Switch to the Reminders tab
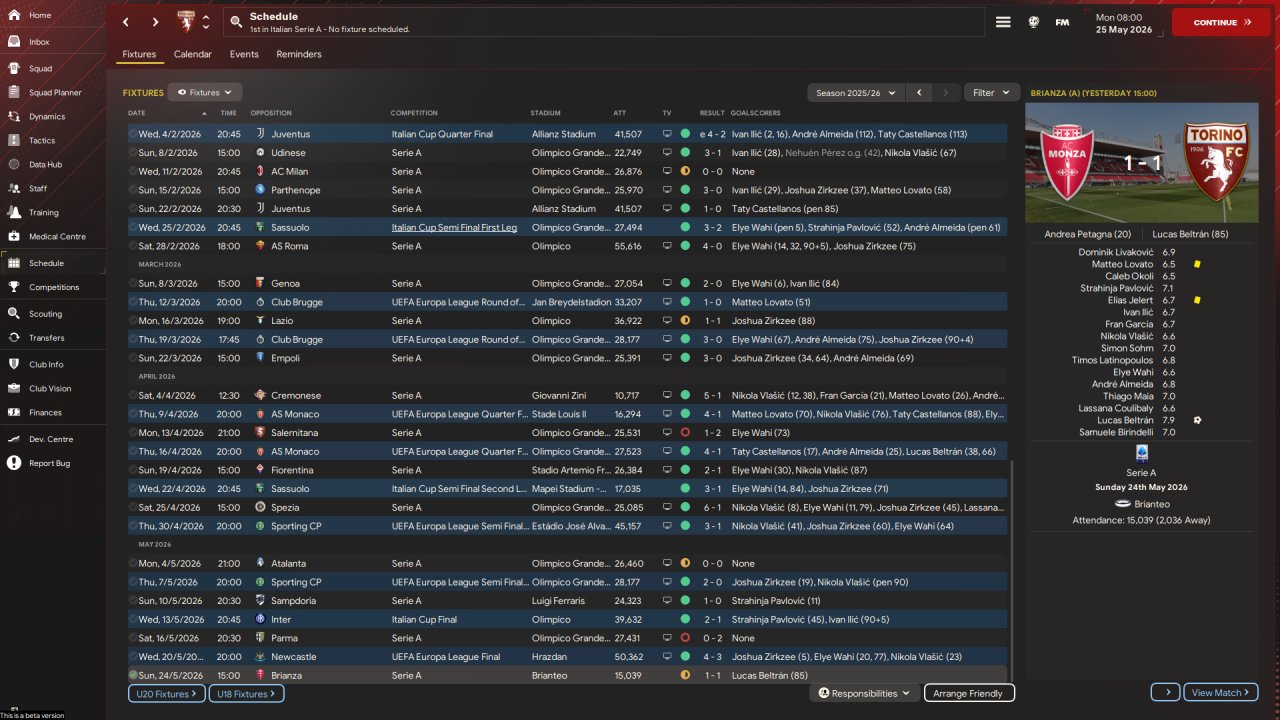Image resolution: width=1280 pixels, height=720 pixels. point(299,54)
